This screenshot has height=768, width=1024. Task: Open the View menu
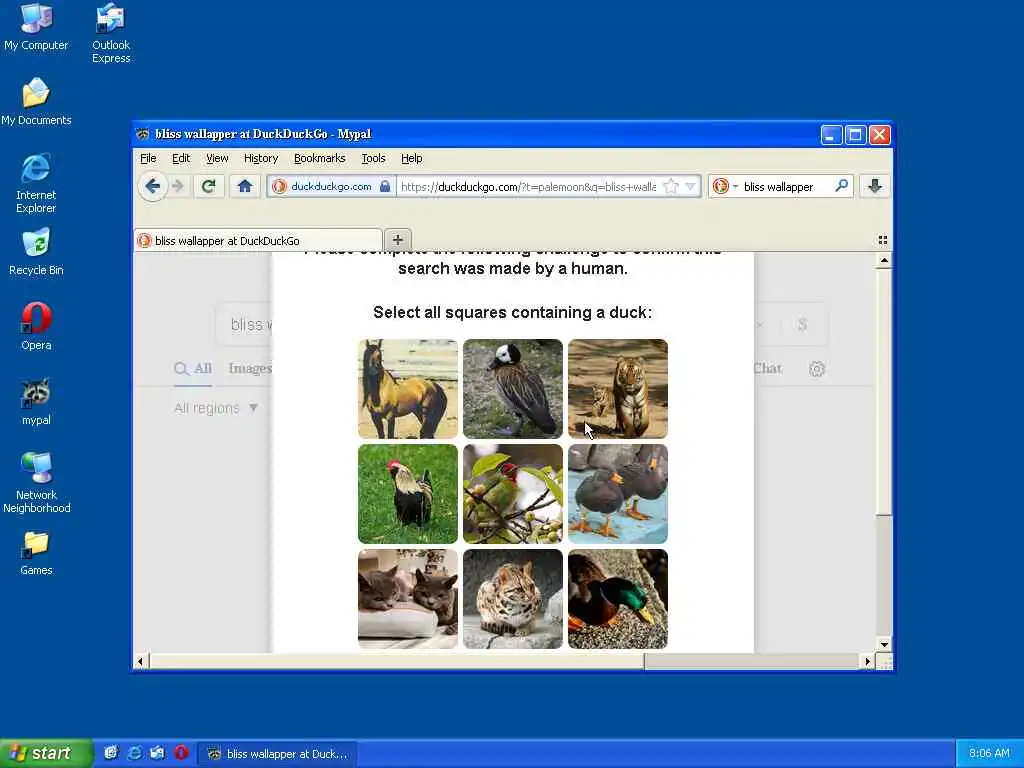(x=217, y=158)
